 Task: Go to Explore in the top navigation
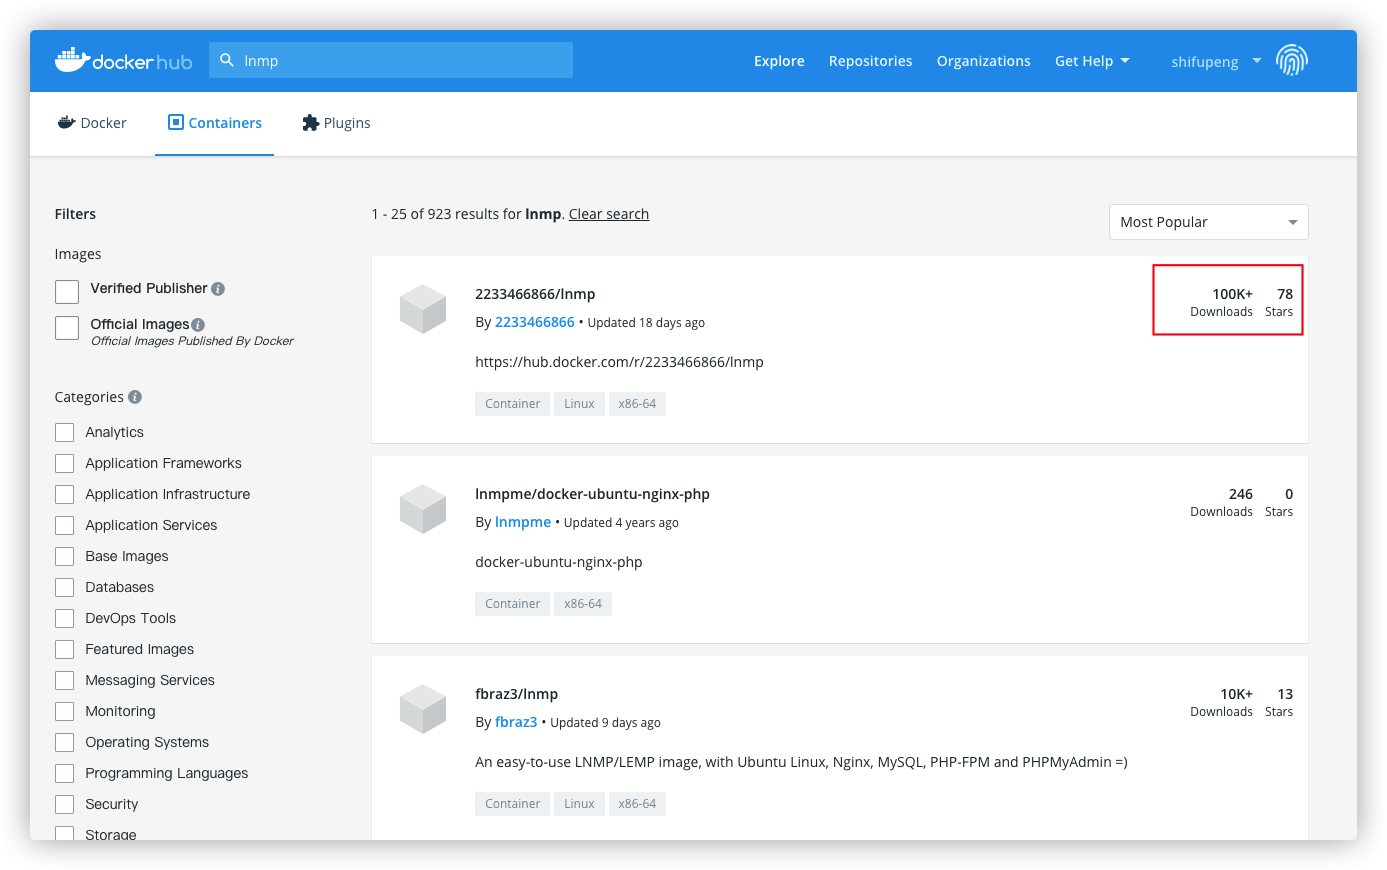point(779,61)
